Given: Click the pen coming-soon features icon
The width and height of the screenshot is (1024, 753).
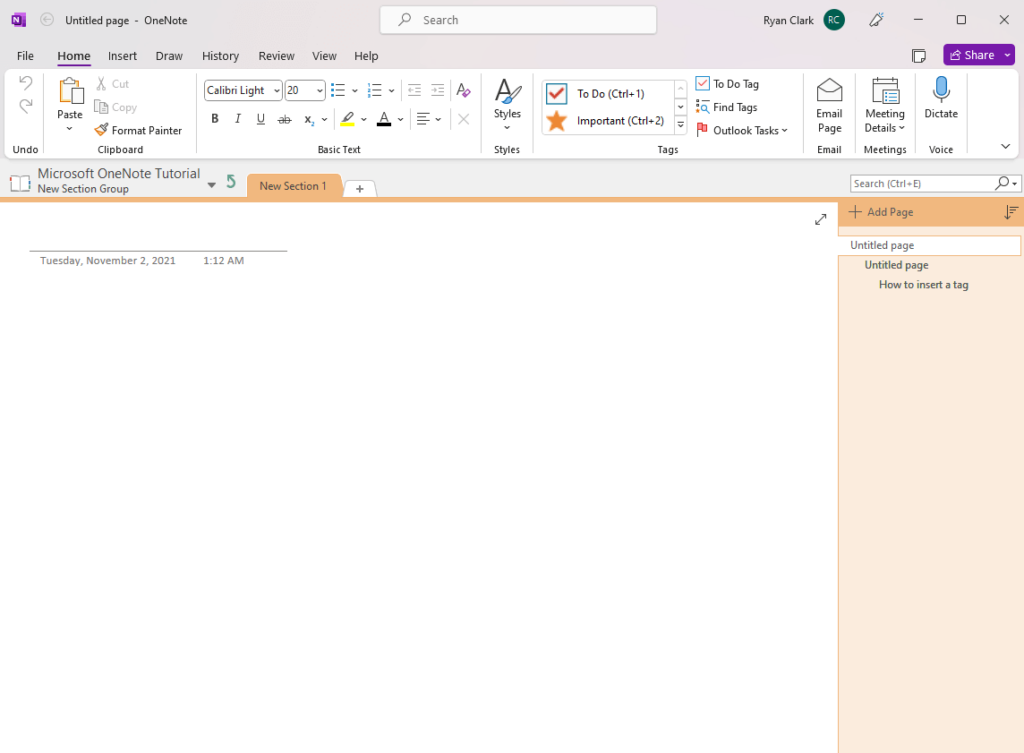Looking at the screenshot, I should coord(876,20).
